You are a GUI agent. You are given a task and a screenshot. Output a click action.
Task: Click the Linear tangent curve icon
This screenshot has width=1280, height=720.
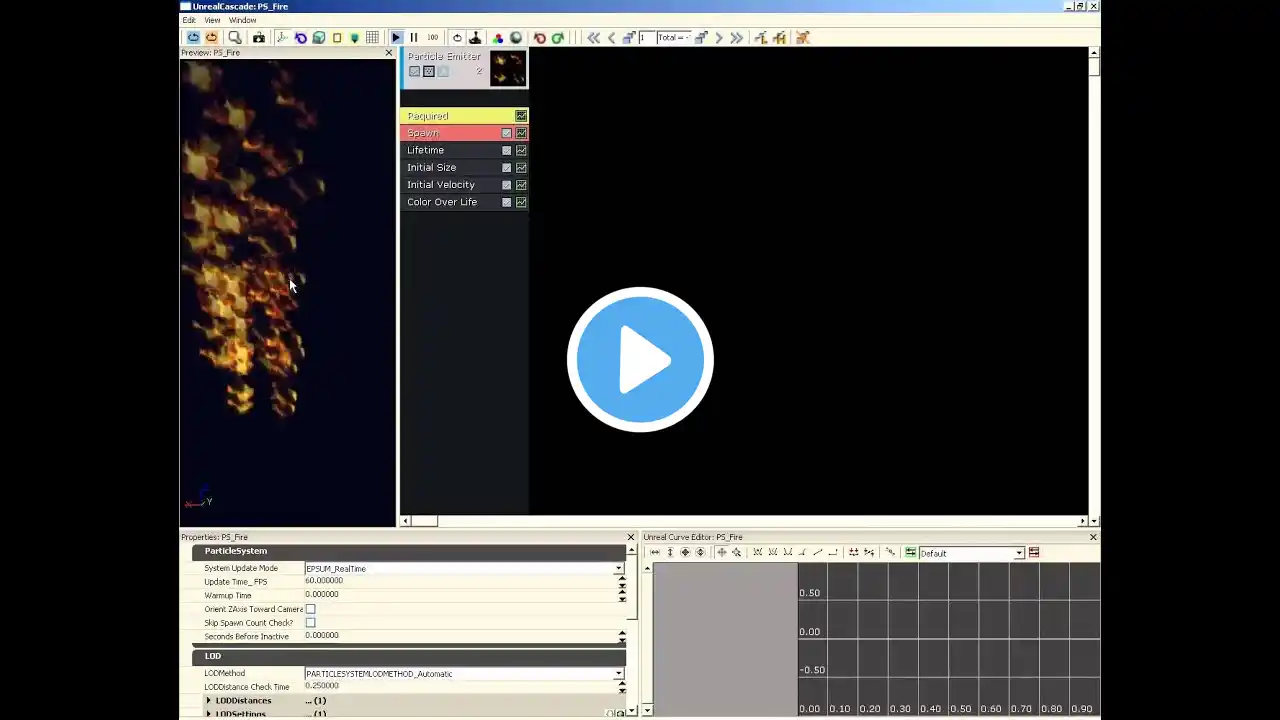[x=818, y=553]
